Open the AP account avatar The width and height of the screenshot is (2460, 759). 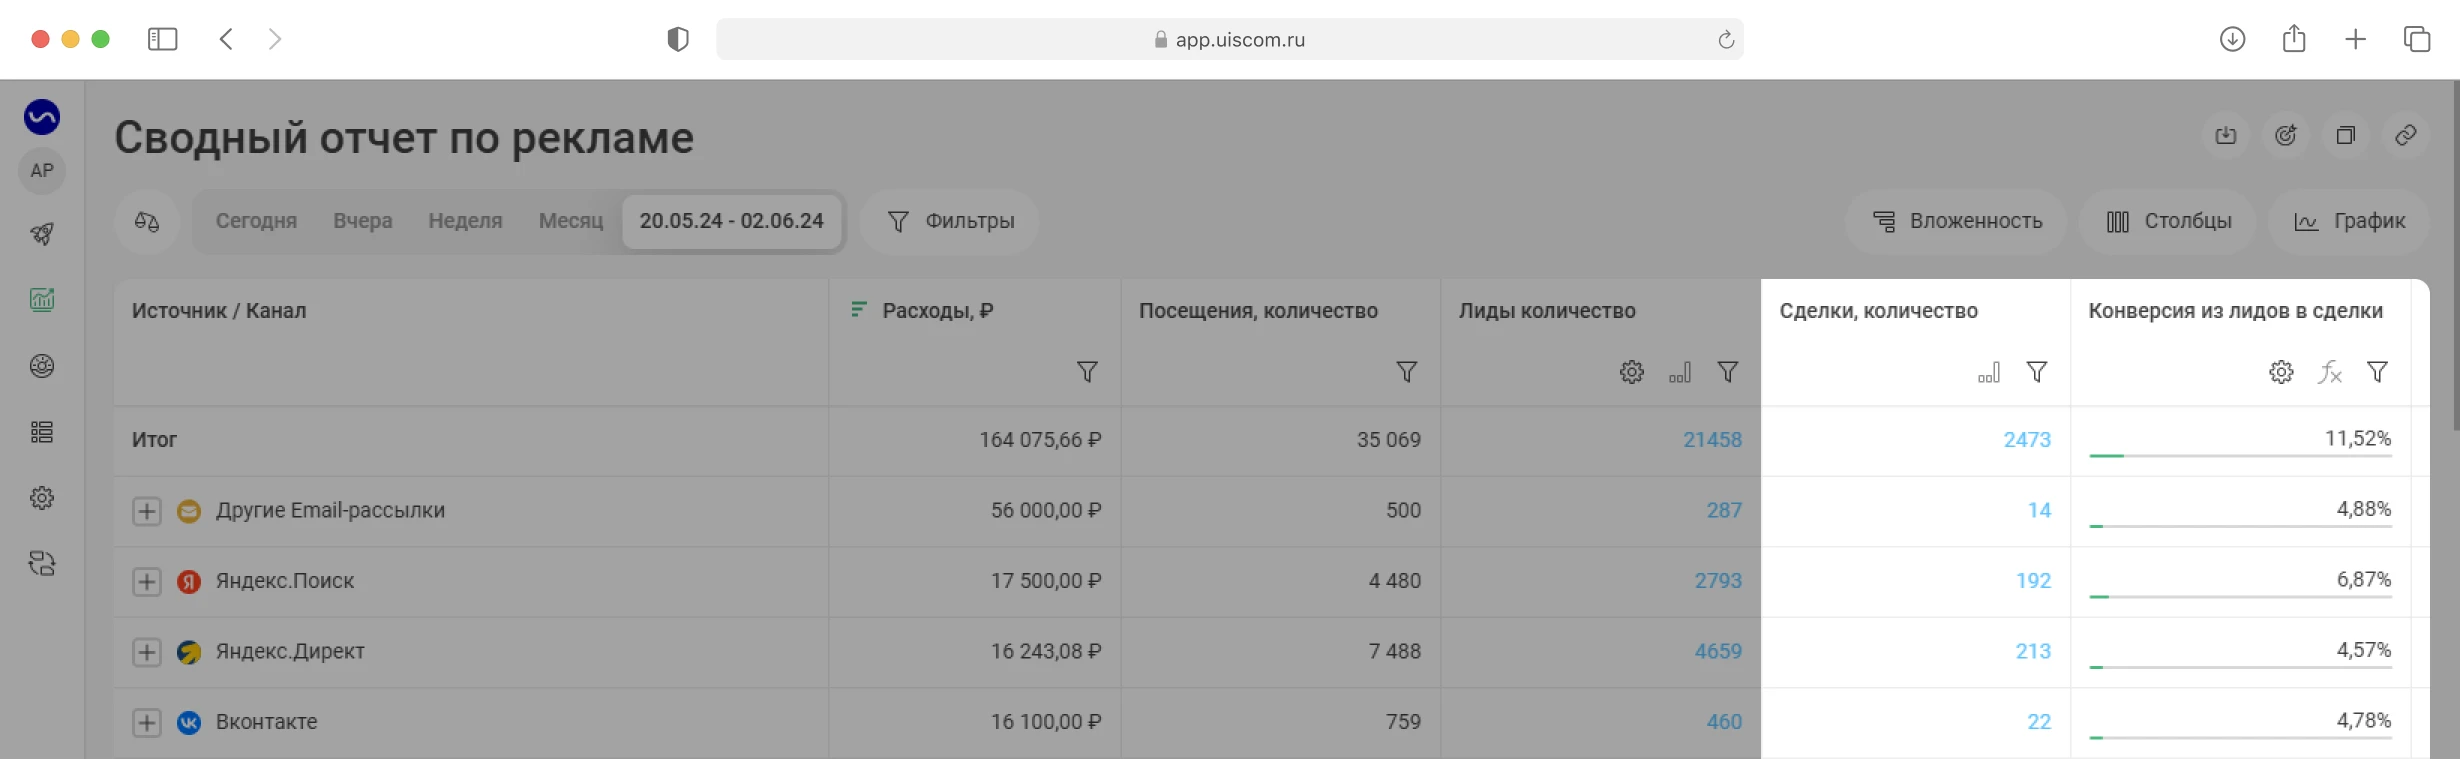click(42, 171)
